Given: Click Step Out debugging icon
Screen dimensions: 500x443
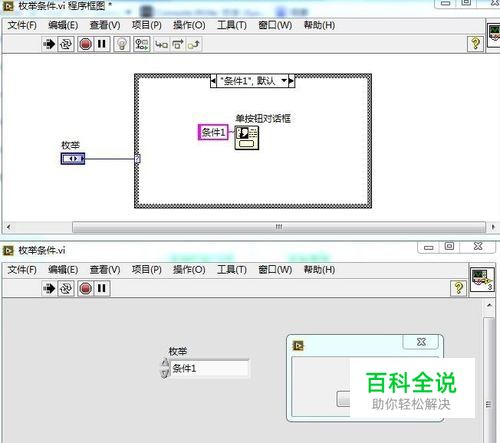Looking at the screenshot, I should pos(194,44).
